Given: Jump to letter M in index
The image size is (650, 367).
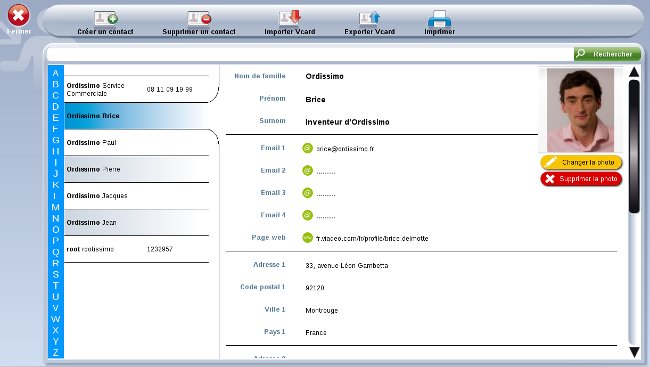Looking at the screenshot, I should (56, 207).
